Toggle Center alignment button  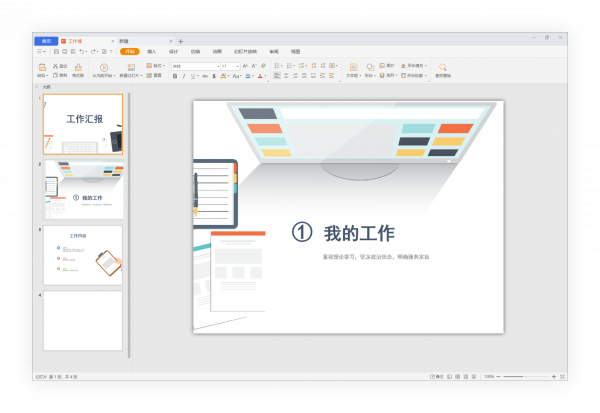(286, 76)
